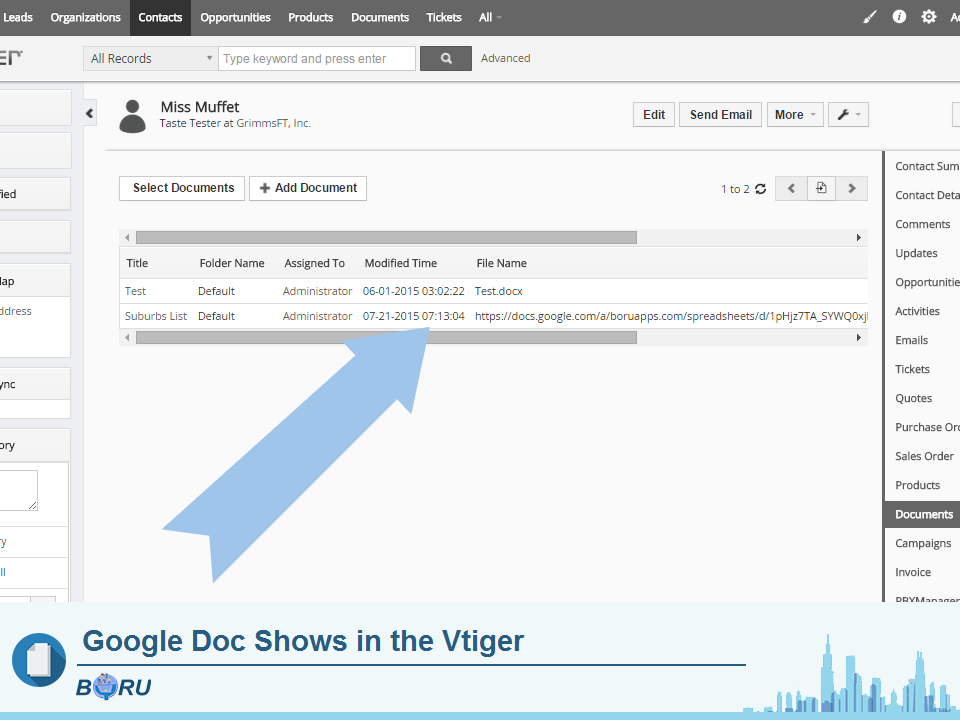This screenshot has height=720, width=960.
Task: Click the Edit button for Miss Muffet
Action: [653, 114]
